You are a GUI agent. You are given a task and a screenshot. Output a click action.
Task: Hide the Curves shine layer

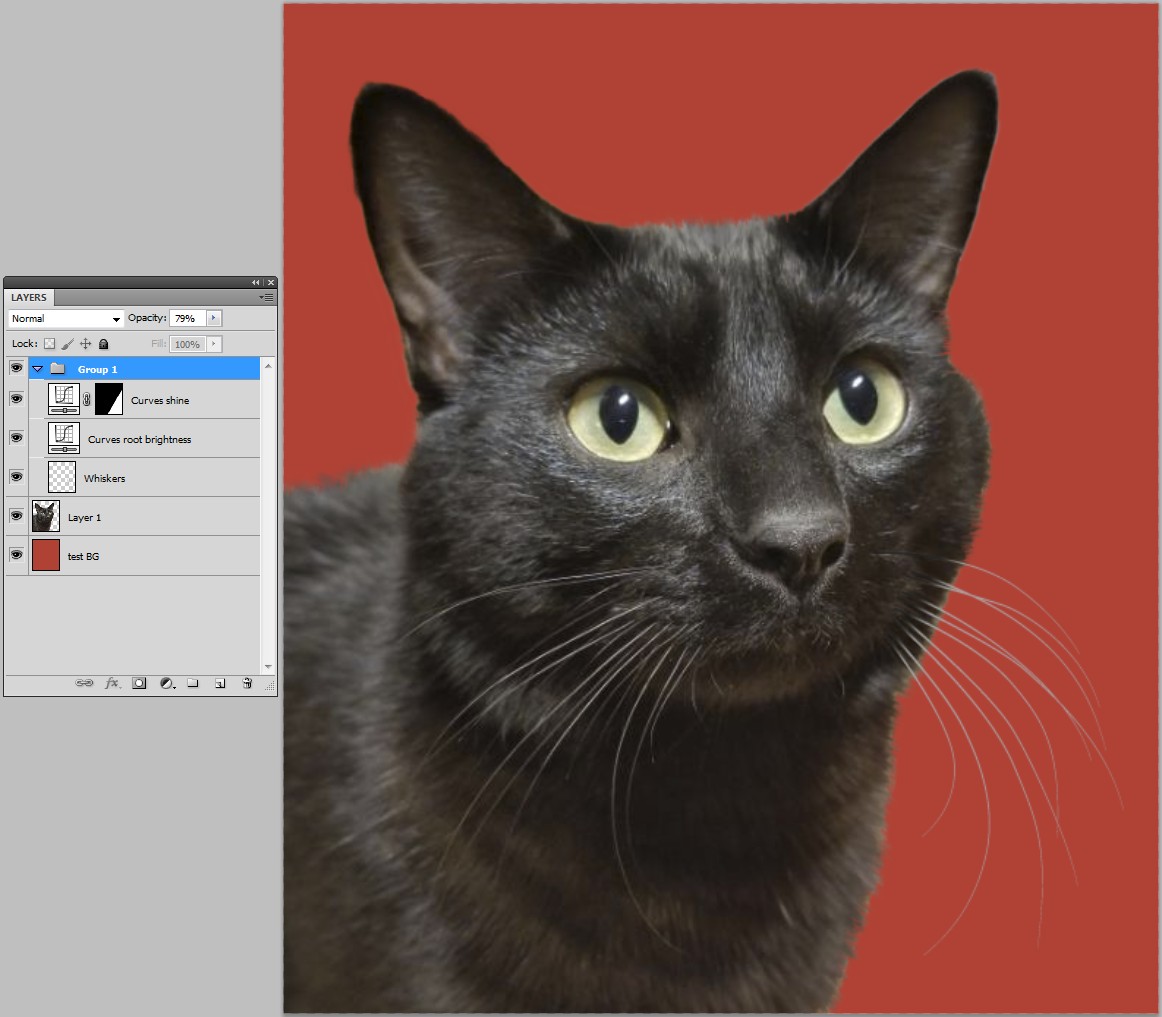coord(16,399)
